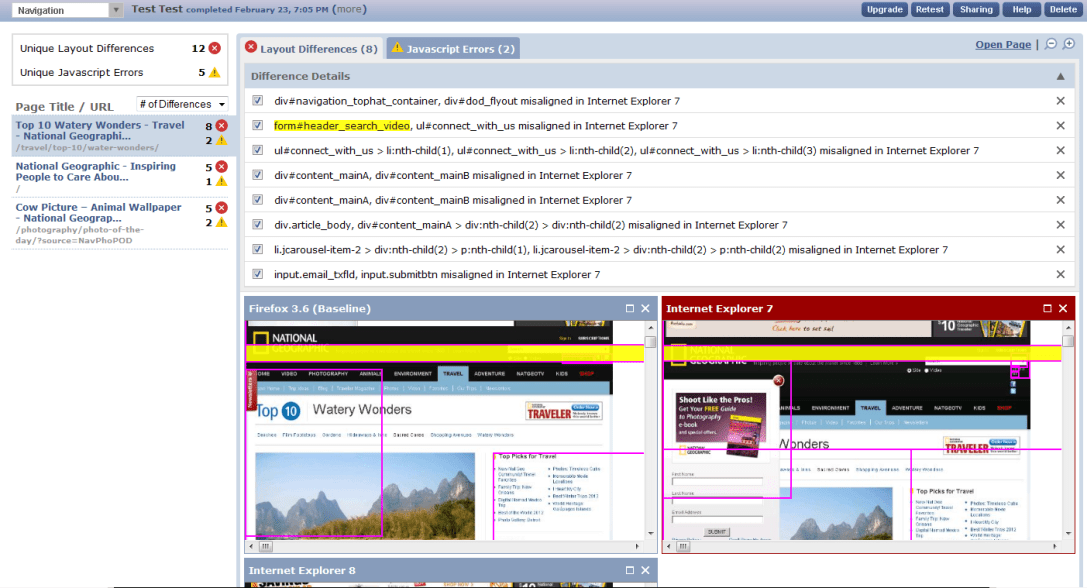The image size is (1087, 588).
Task: Click Internet Explorer 7 panel horizontal scrollbar thumb
Action: 683,546
